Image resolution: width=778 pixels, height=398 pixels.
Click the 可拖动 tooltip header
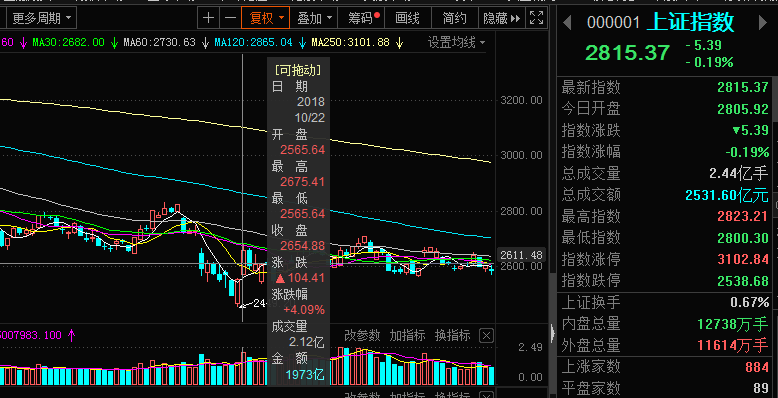click(x=298, y=70)
